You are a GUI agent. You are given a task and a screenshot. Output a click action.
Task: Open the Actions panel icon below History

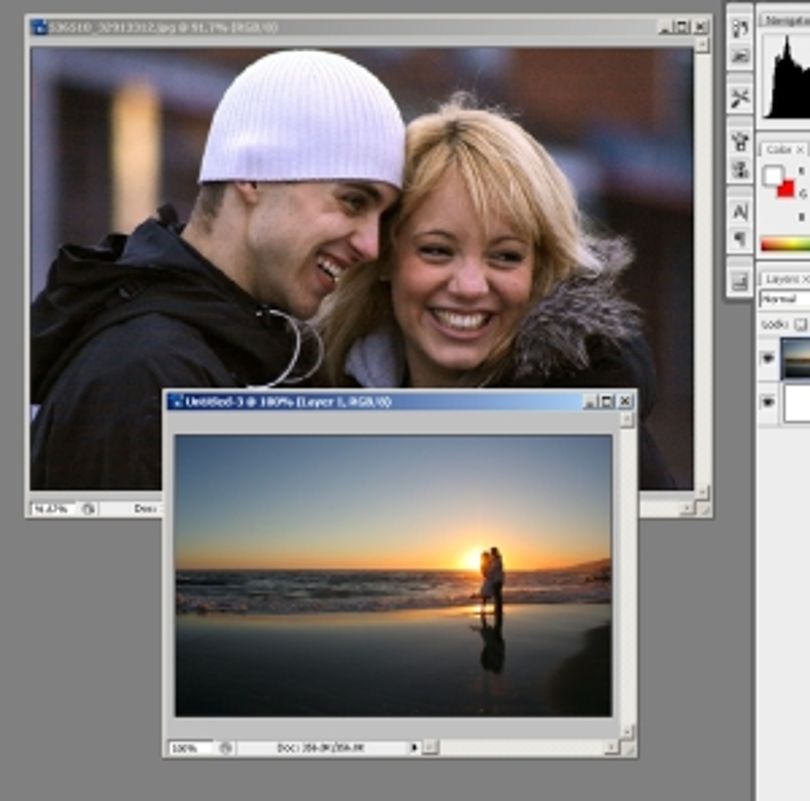pyautogui.click(x=740, y=56)
